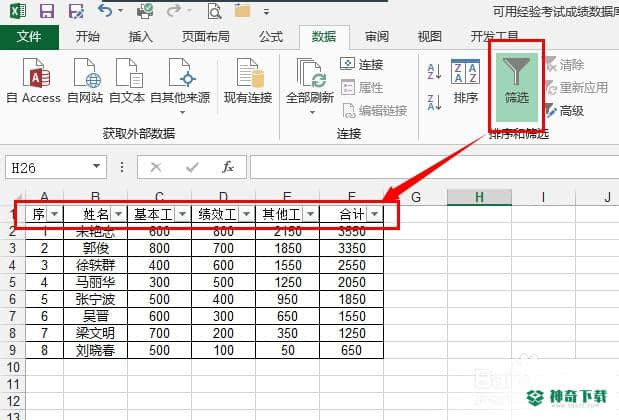The width and height of the screenshot is (619, 420).
Task: Open the 姓名 column filter dropdown
Action: pos(118,214)
